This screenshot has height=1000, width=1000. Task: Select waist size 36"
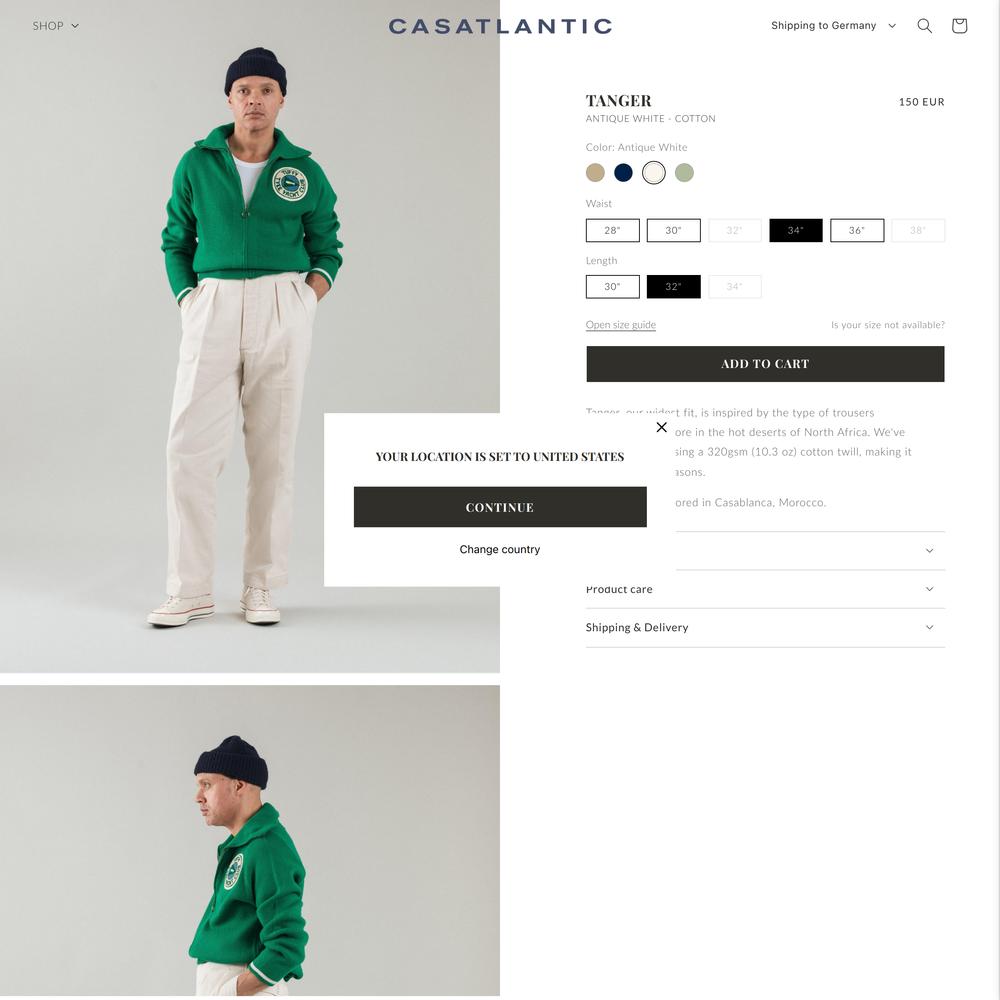click(857, 230)
